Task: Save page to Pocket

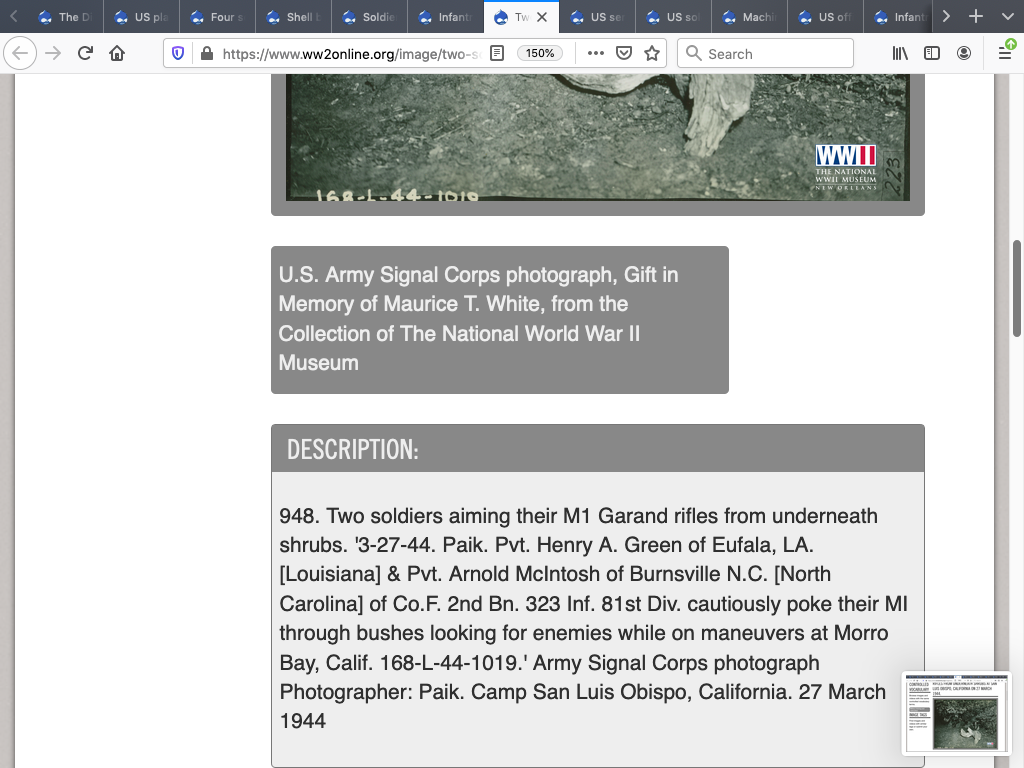Action: pyautogui.click(x=624, y=54)
